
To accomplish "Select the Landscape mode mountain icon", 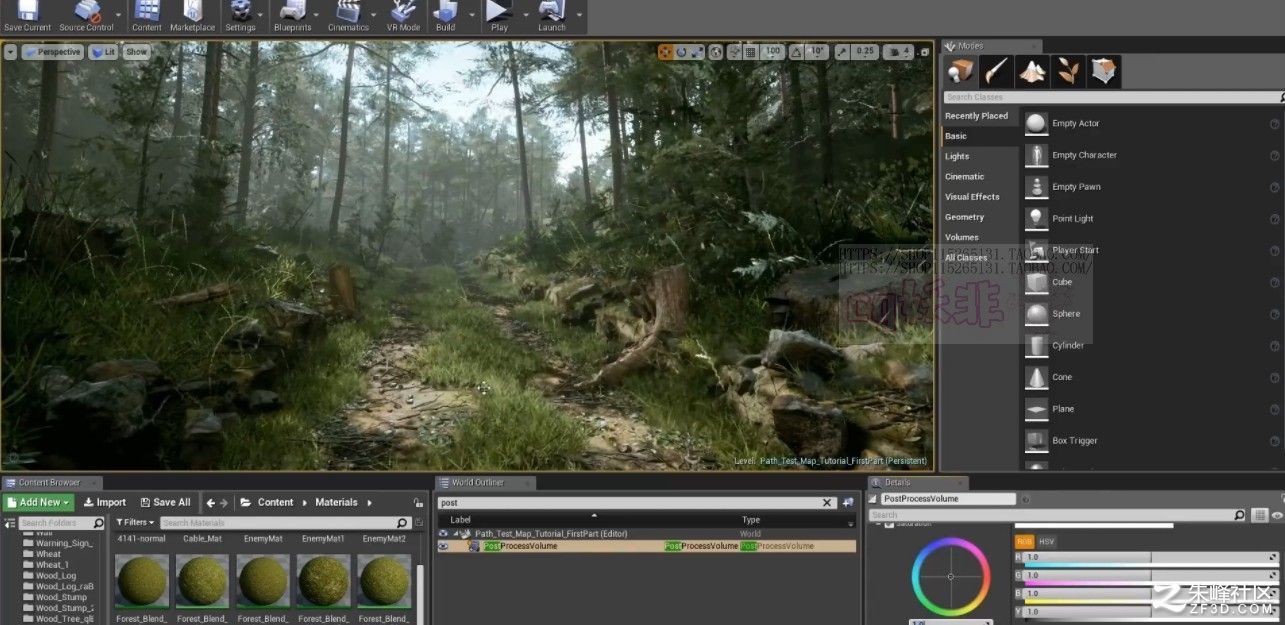I will [x=1032, y=71].
